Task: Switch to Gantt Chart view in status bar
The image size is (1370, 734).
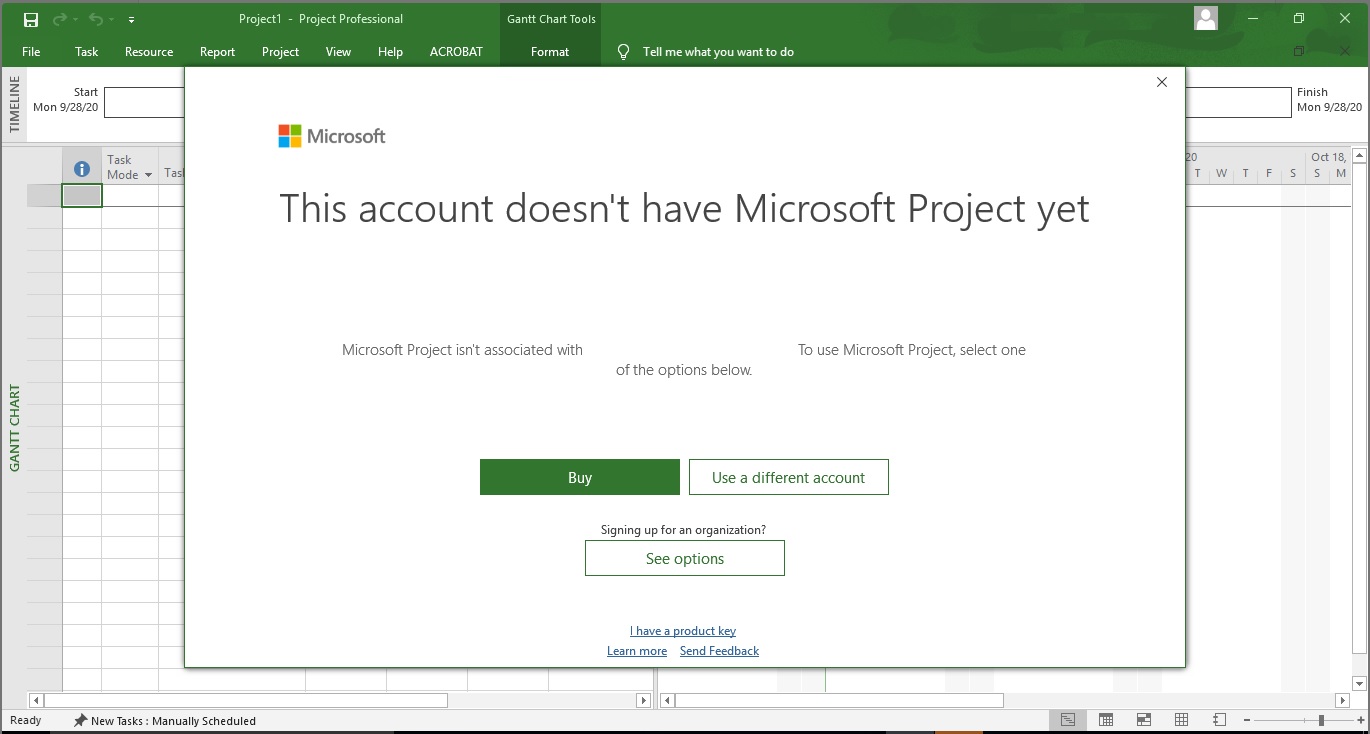Action: tap(1068, 720)
